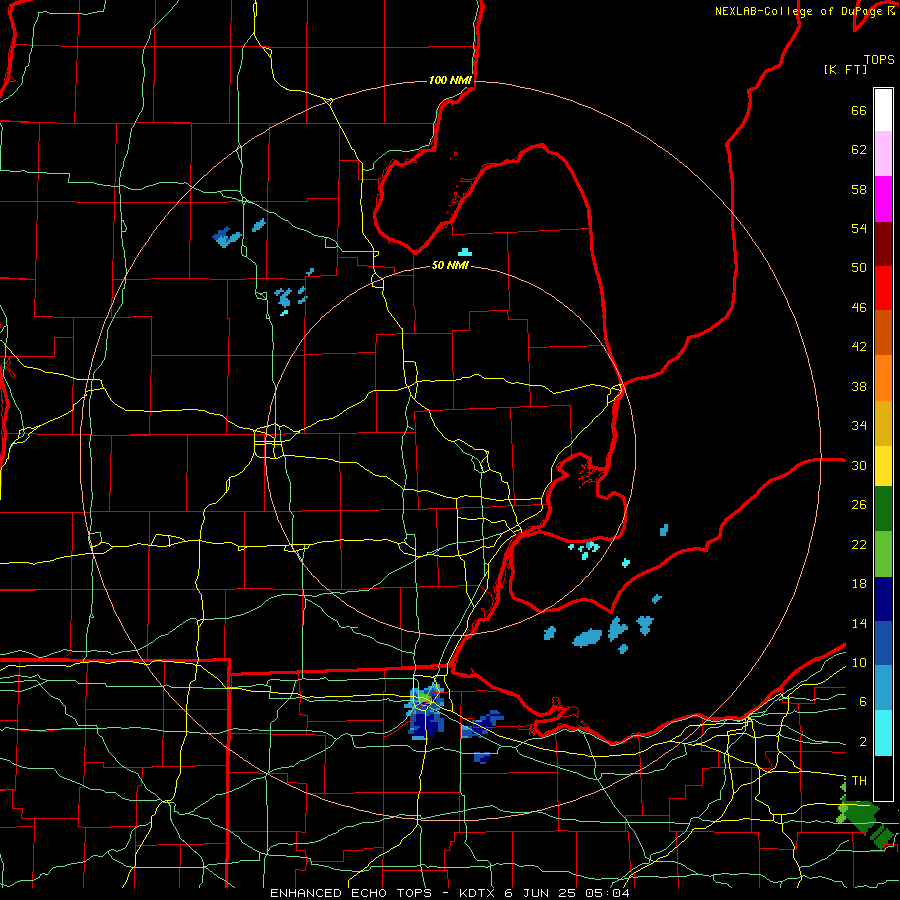
Task: Click the 05:04 timestamp
Action: 607,893
